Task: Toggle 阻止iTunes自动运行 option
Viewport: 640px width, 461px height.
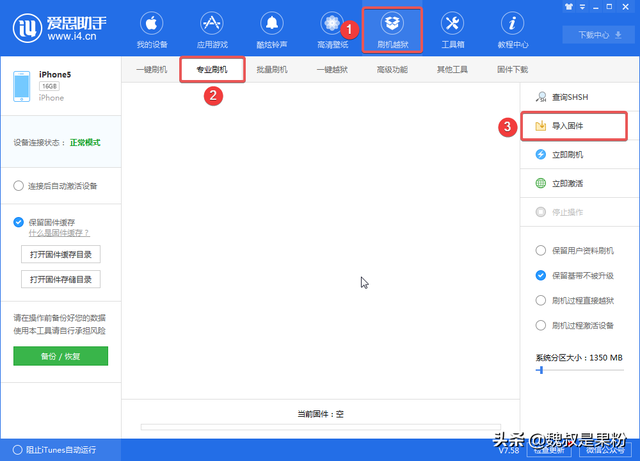Action: click(x=18, y=450)
